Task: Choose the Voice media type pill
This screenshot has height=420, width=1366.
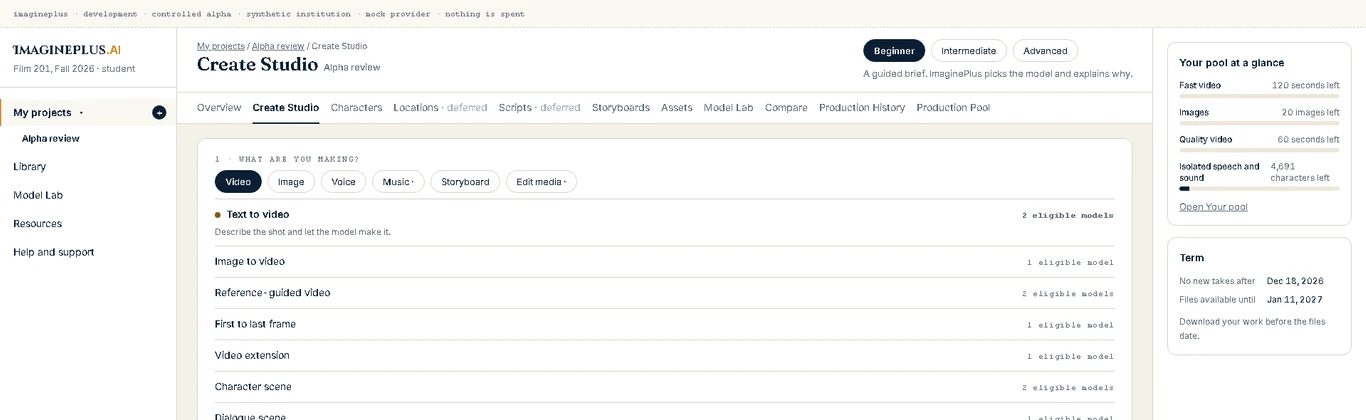Action: click(343, 182)
